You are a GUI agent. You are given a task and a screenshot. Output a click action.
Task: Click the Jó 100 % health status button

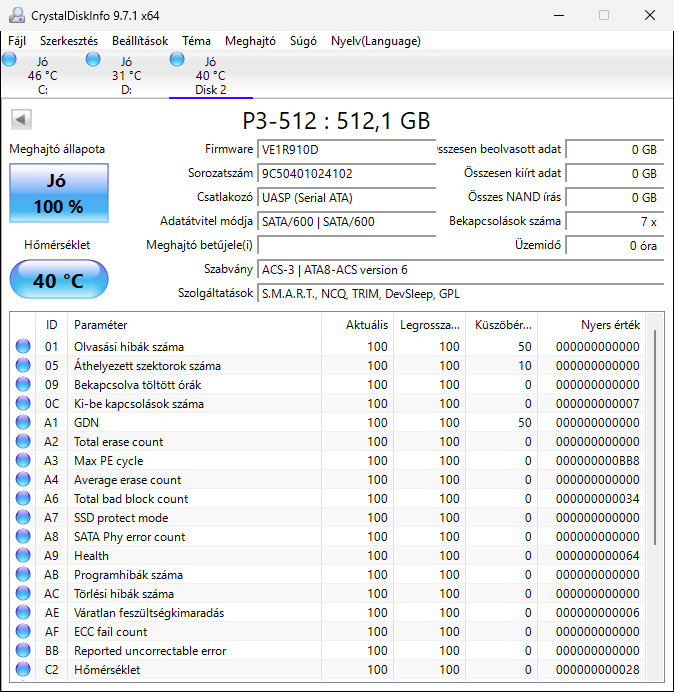click(x=59, y=193)
